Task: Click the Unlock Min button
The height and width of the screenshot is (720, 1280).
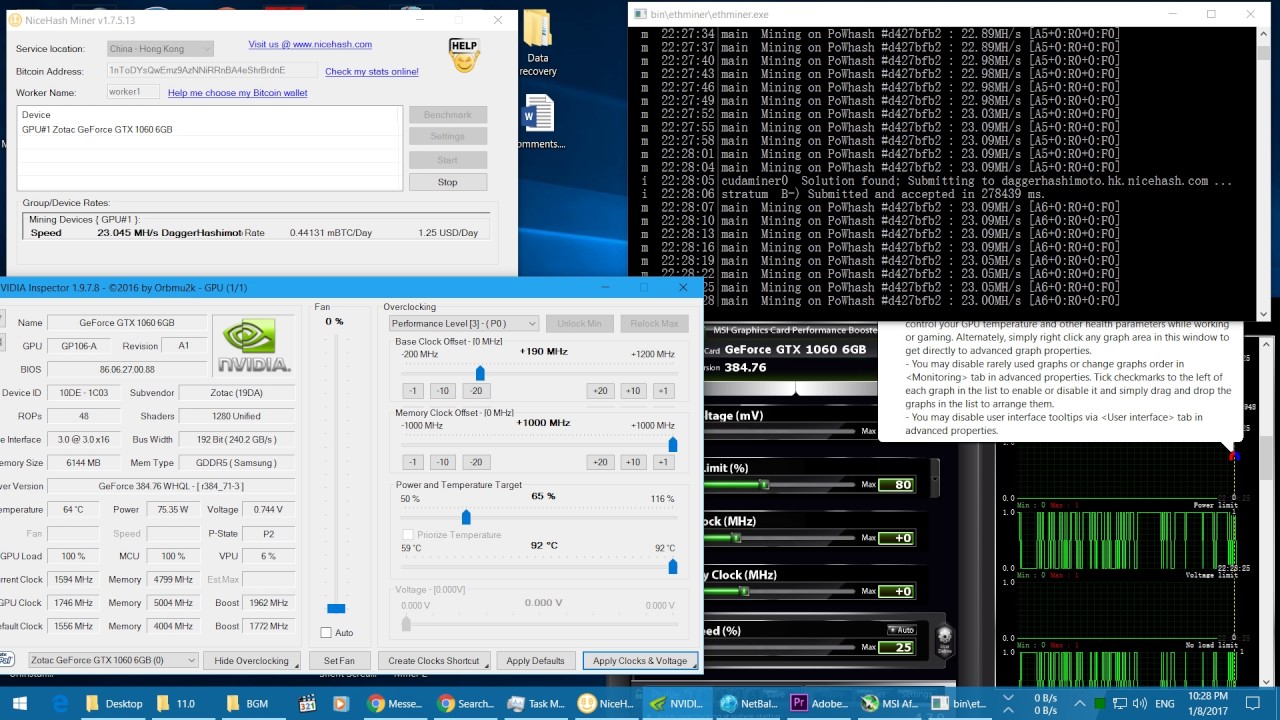Action: 579,323
